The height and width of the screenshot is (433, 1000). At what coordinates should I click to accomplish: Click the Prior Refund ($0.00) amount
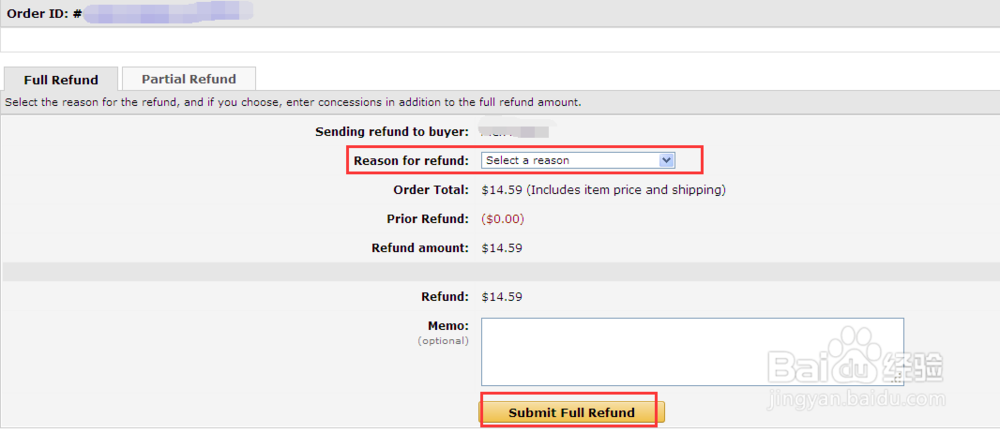[502, 219]
